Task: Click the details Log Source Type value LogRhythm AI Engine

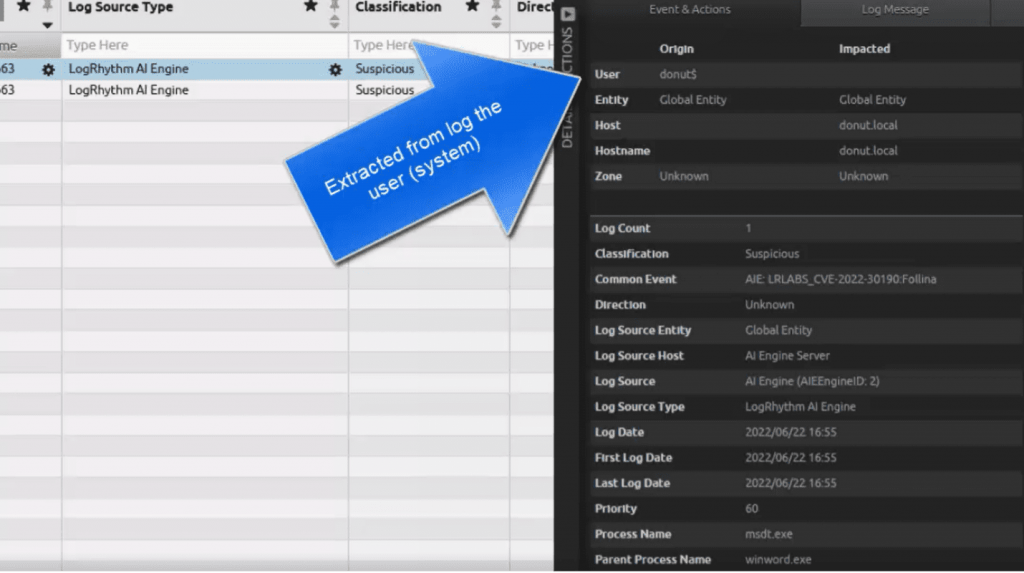Action: click(800, 407)
